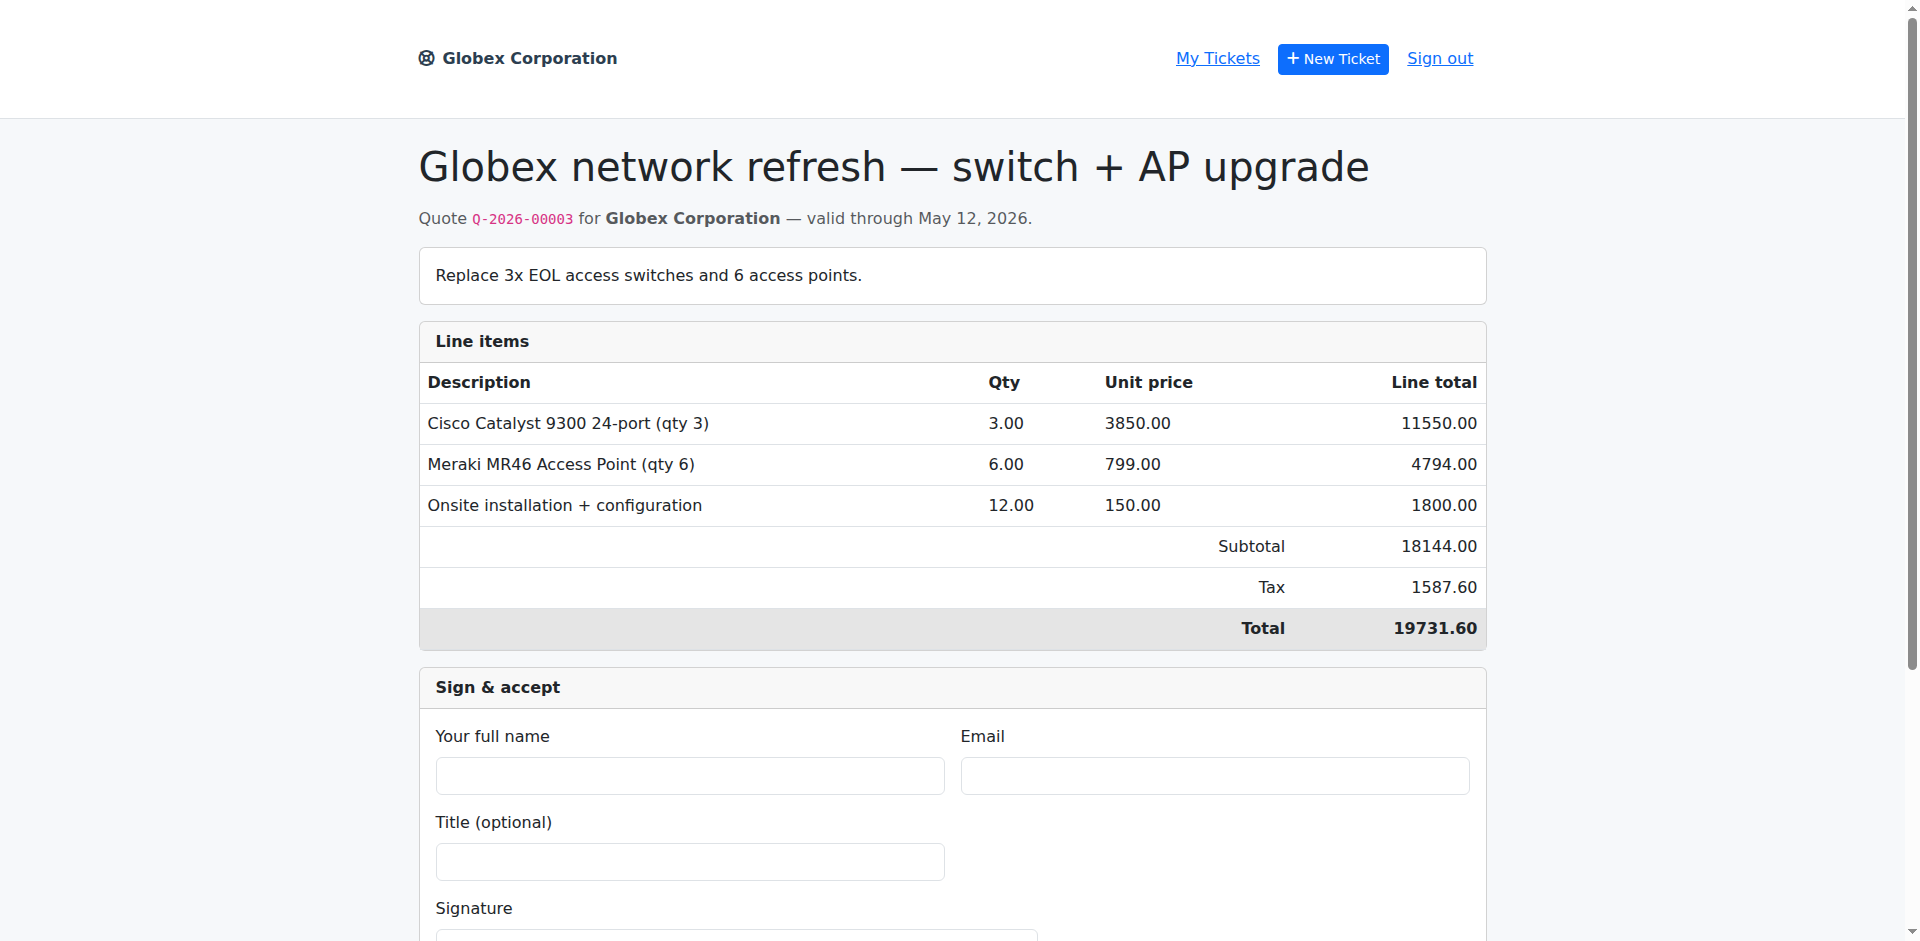Click line total 4794.00
1920x941 pixels.
[x=1444, y=464]
